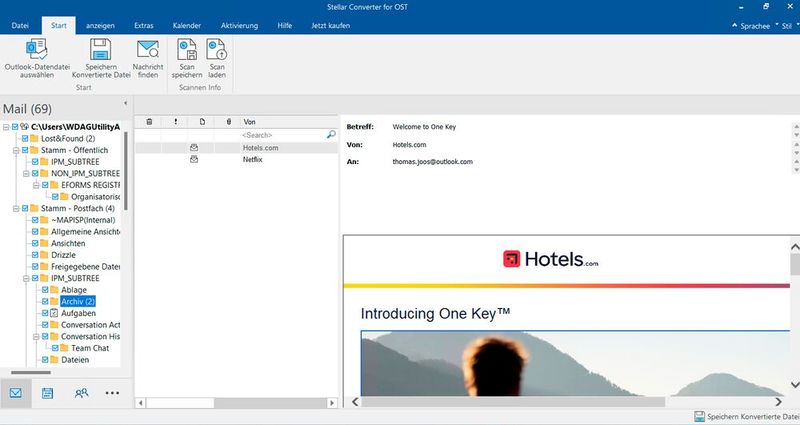The image size is (800, 425).
Task: Open the calendar view in bottom navigation
Action: (47, 393)
